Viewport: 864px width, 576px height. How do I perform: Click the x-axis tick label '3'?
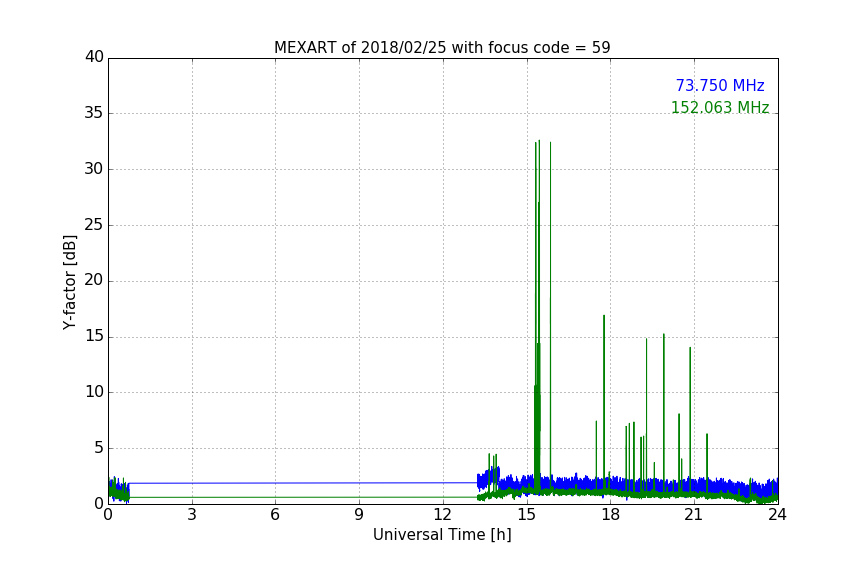[192, 515]
